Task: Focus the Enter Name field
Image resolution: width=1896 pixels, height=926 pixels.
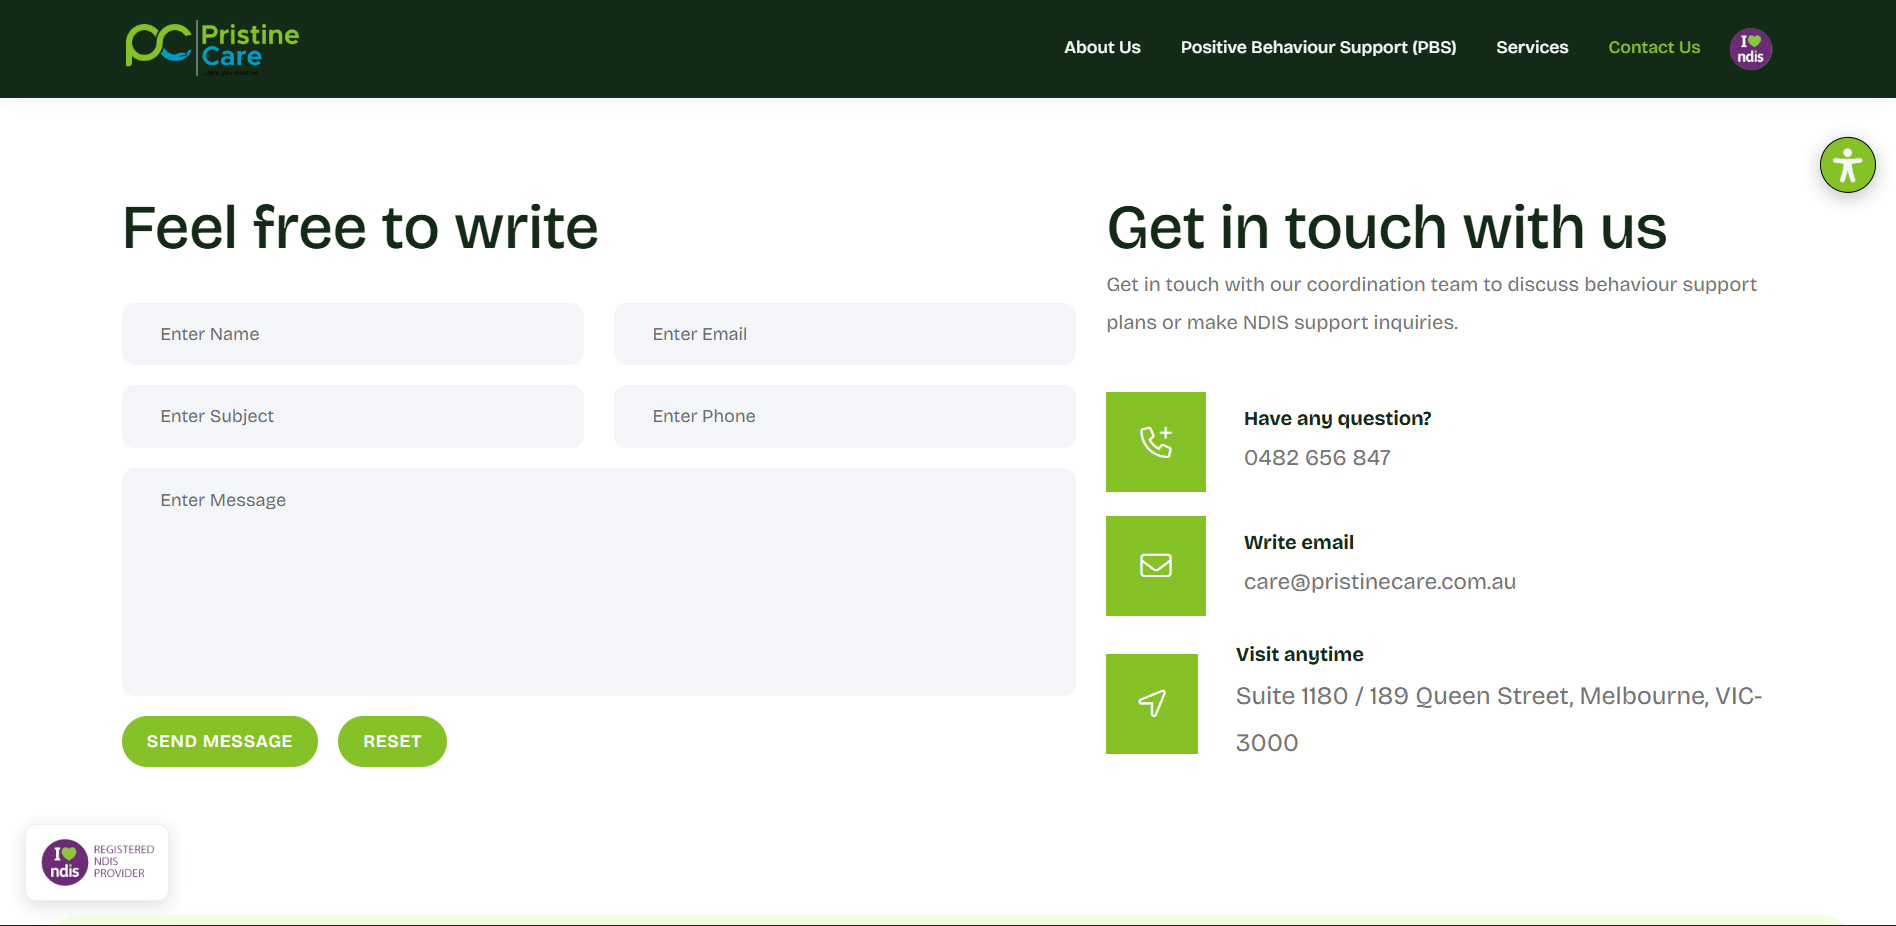Action: [x=353, y=334]
